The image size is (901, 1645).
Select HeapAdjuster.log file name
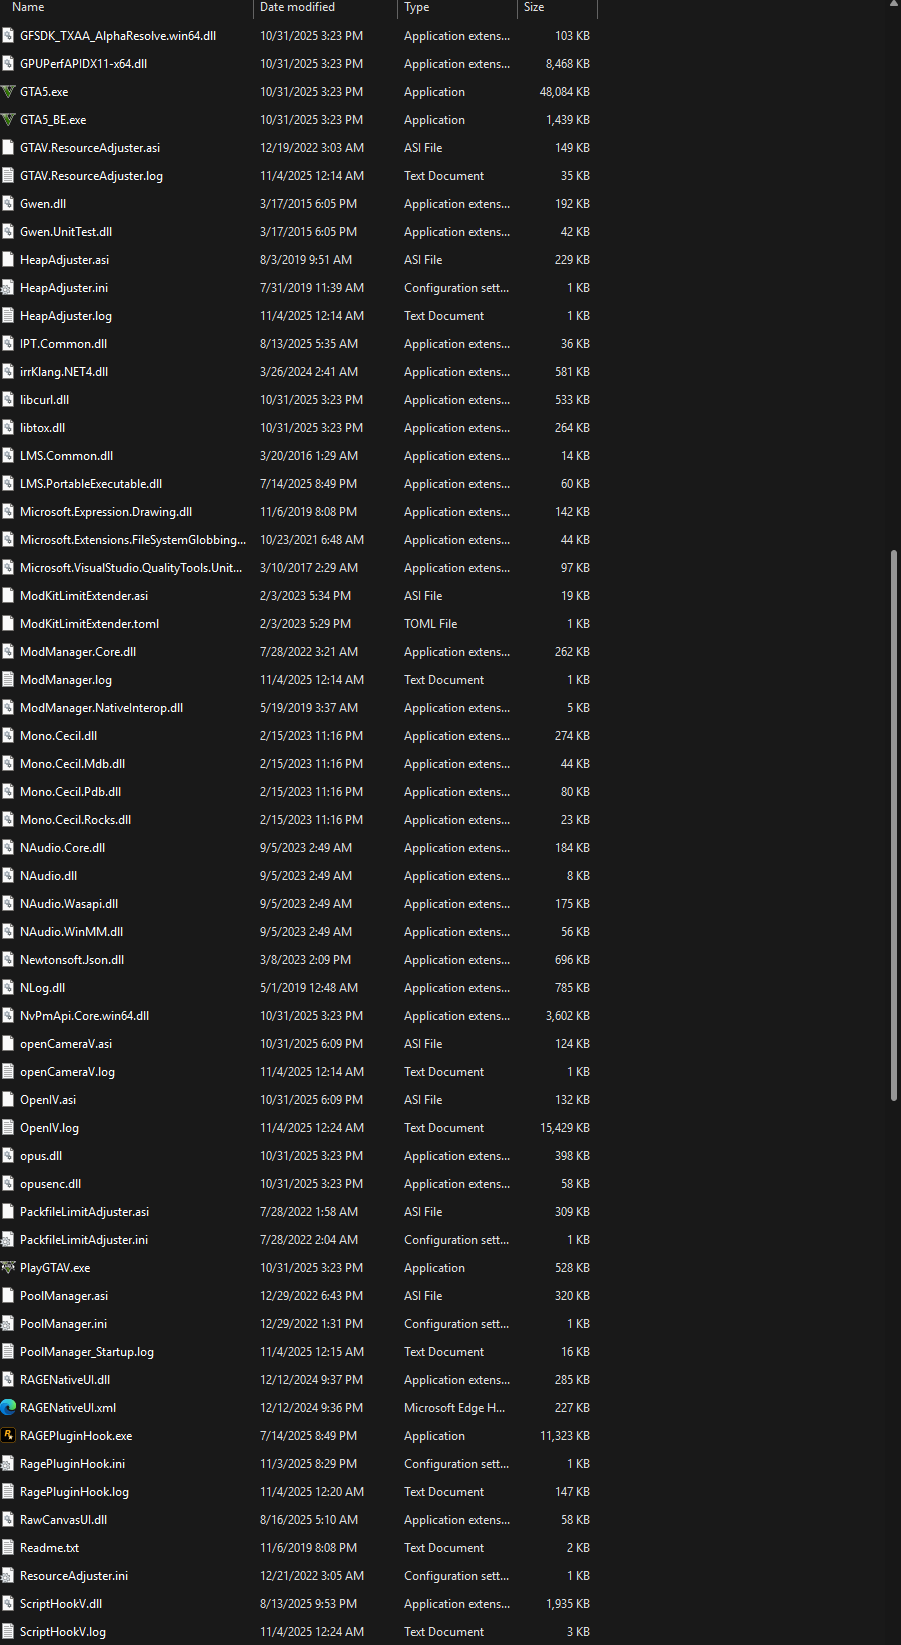click(x=66, y=316)
